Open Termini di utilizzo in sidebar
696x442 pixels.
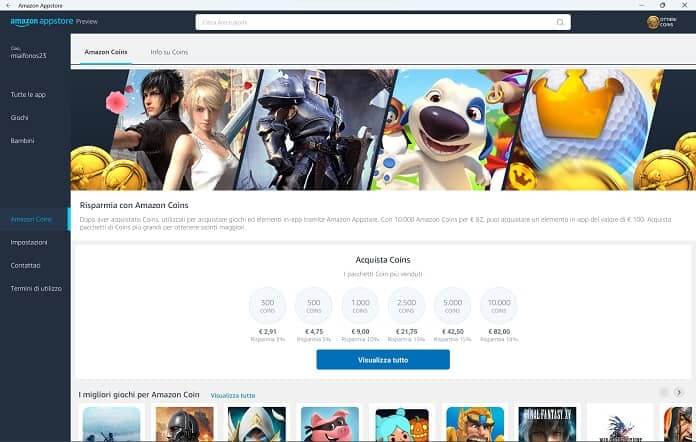click(36, 288)
